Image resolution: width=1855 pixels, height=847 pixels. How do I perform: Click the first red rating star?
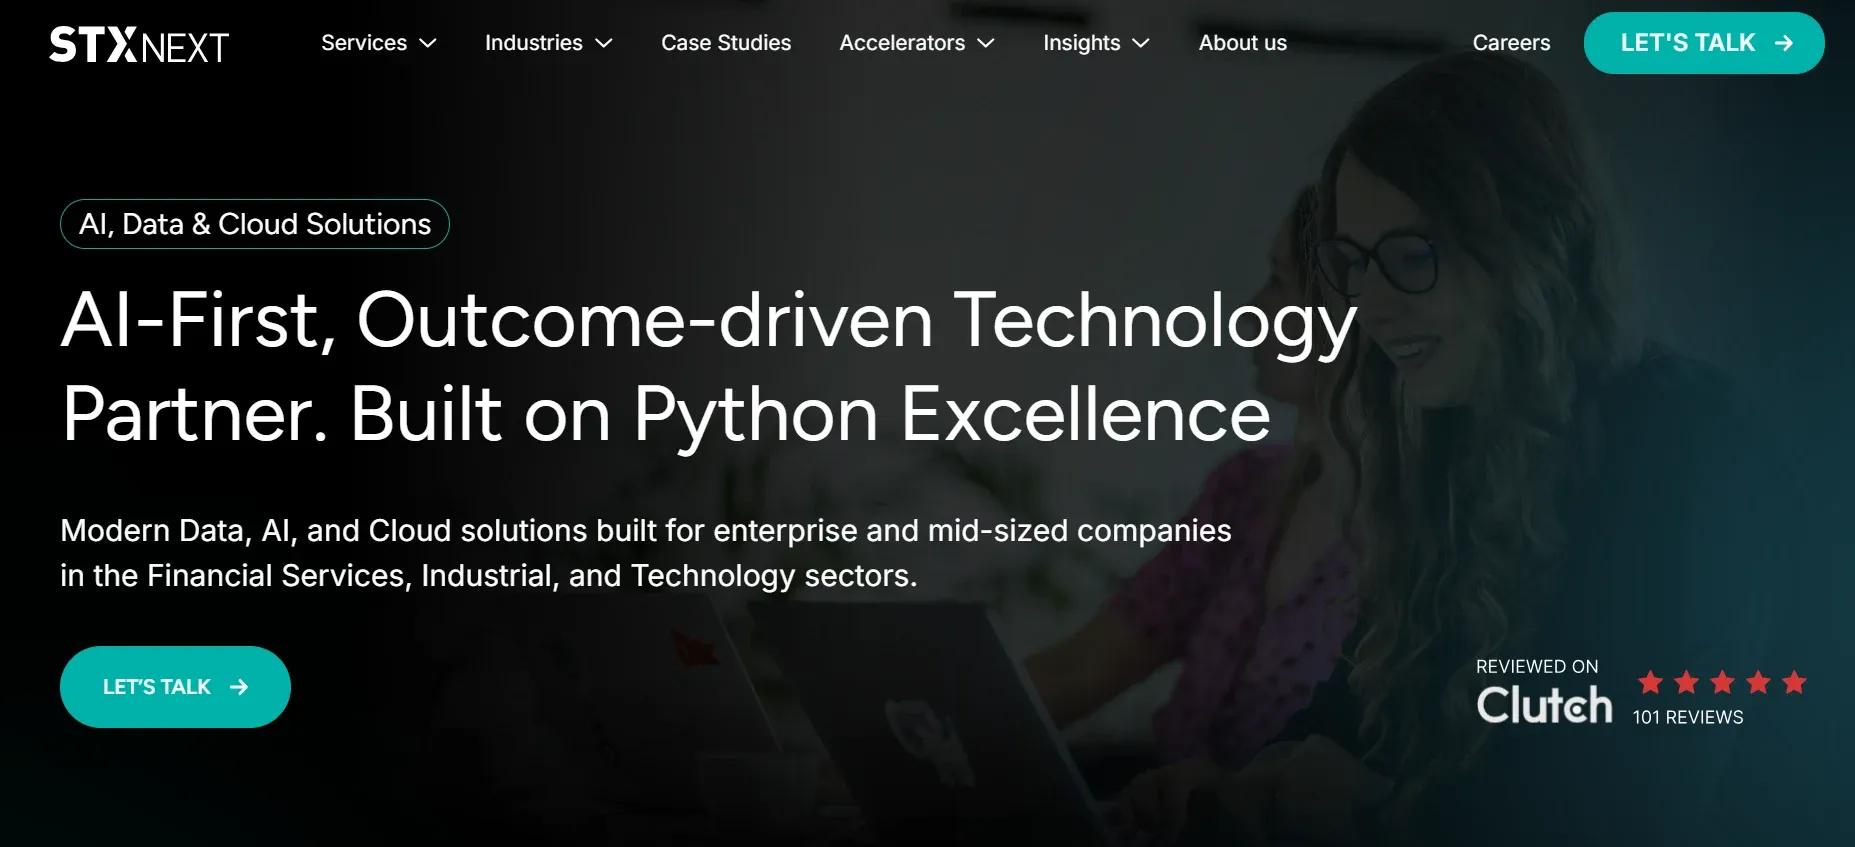tap(1651, 682)
